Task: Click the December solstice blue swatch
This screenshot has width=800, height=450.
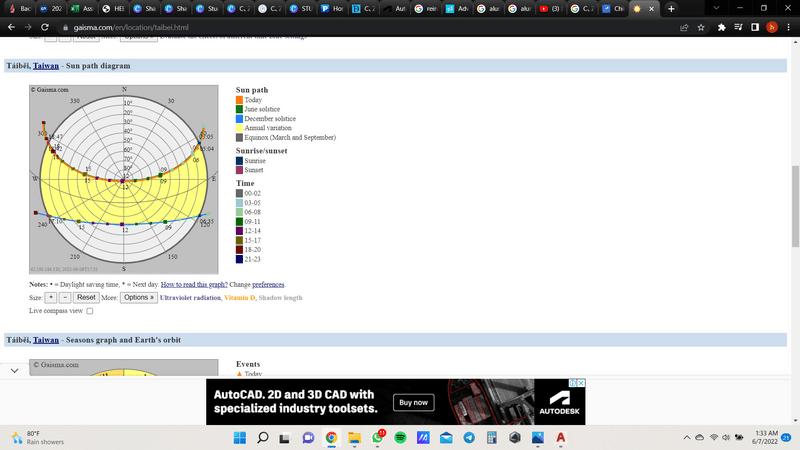Action: click(x=239, y=119)
